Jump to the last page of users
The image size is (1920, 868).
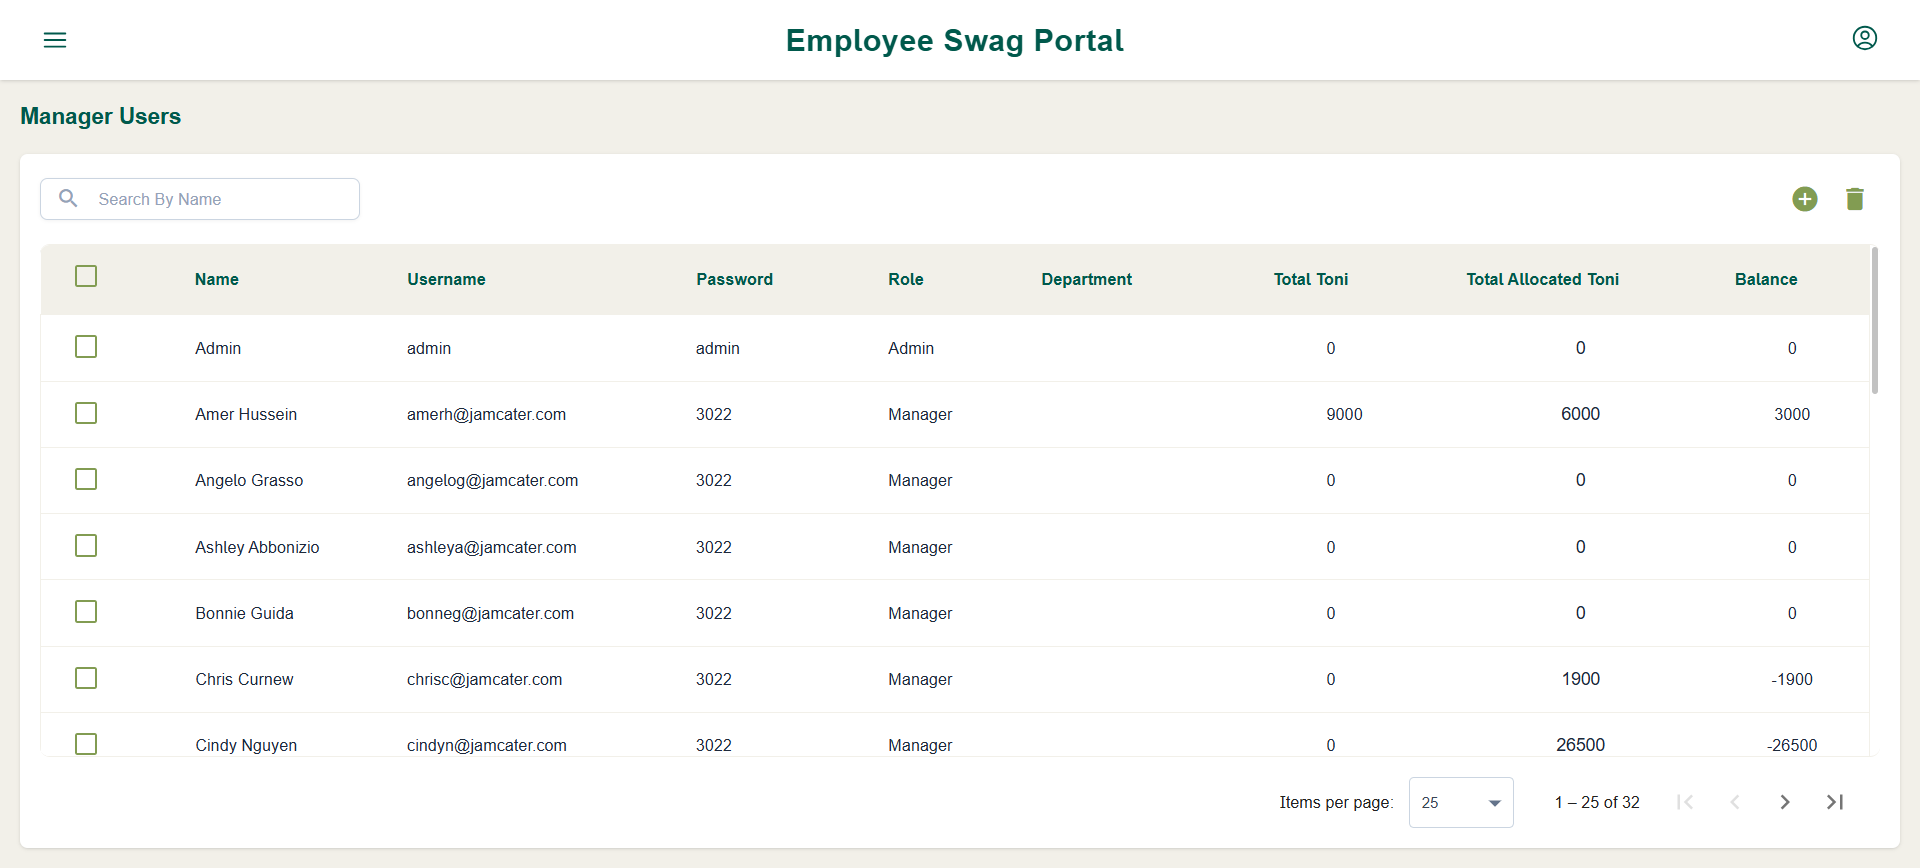[x=1835, y=802]
